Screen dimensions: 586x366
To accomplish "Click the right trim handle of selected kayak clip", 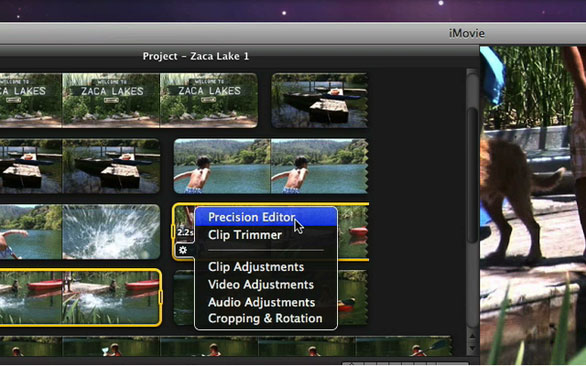I will [161, 298].
